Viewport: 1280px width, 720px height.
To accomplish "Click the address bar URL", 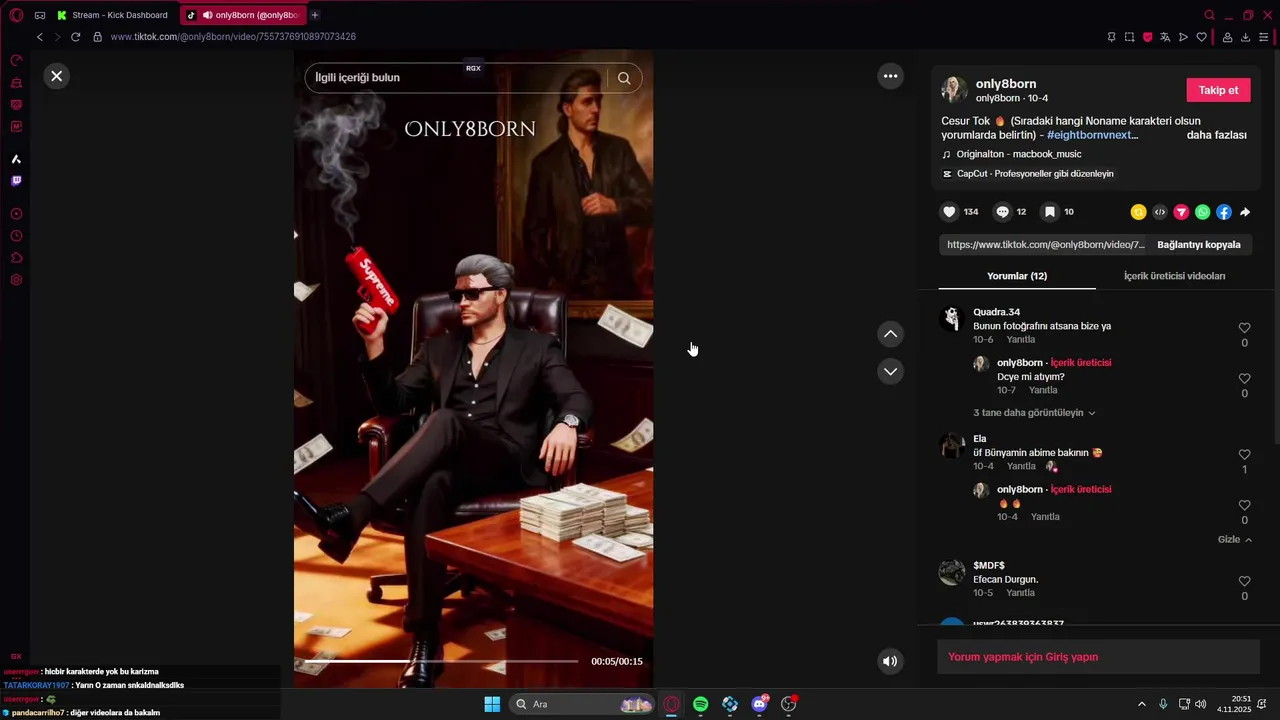I will pos(233,37).
